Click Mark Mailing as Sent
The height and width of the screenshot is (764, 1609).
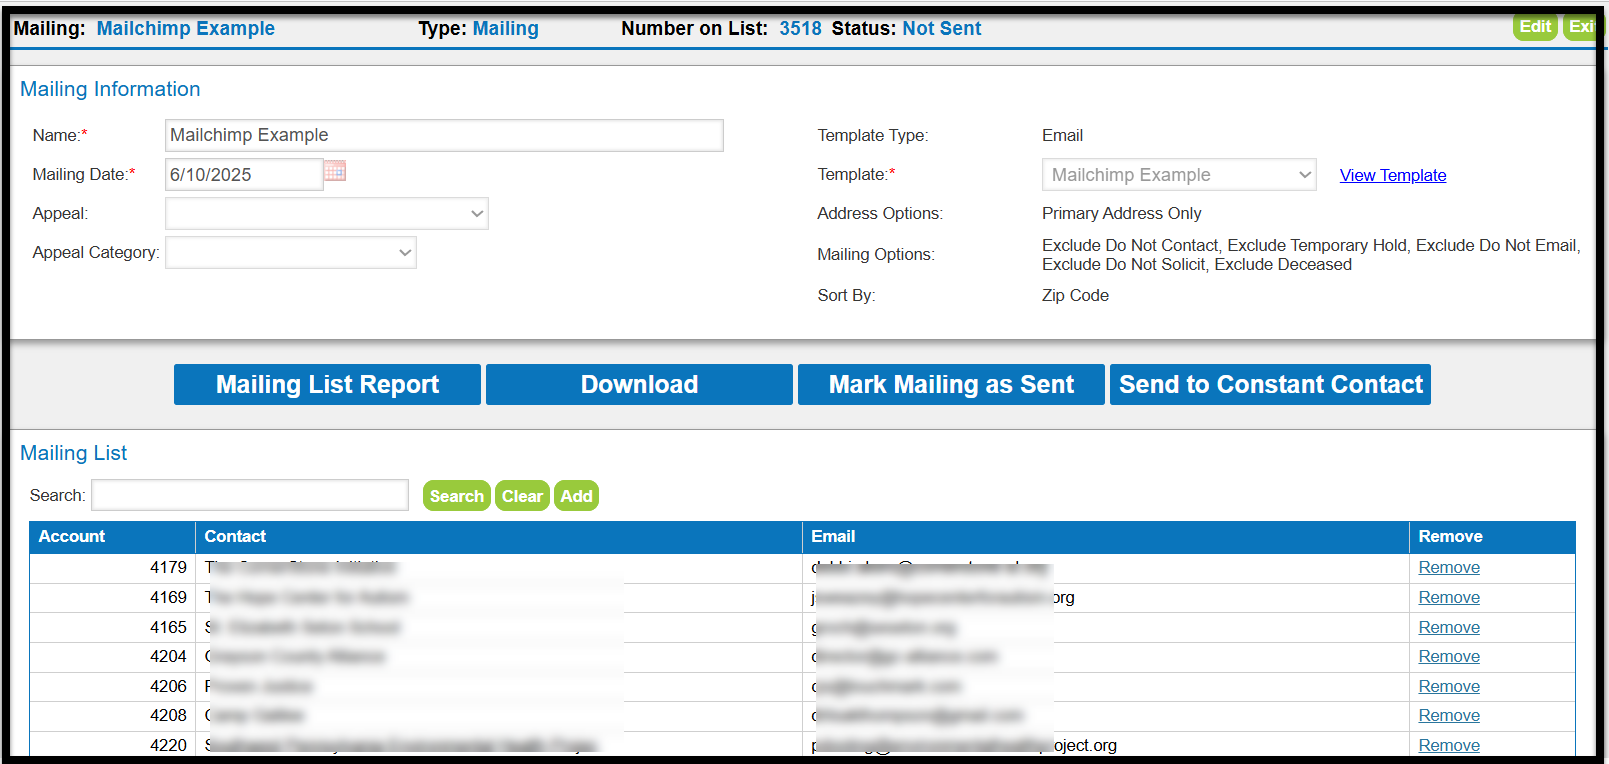pyautogui.click(x=951, y=384)
